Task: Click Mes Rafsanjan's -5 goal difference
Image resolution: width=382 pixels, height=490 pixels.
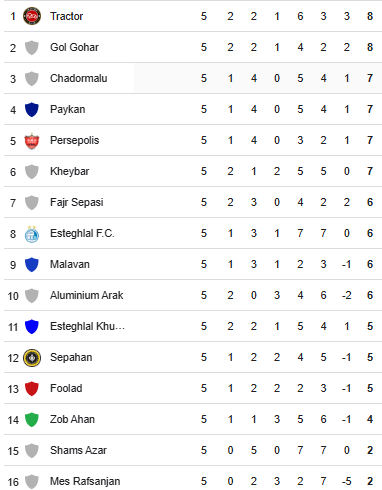Action: (346, 481)
